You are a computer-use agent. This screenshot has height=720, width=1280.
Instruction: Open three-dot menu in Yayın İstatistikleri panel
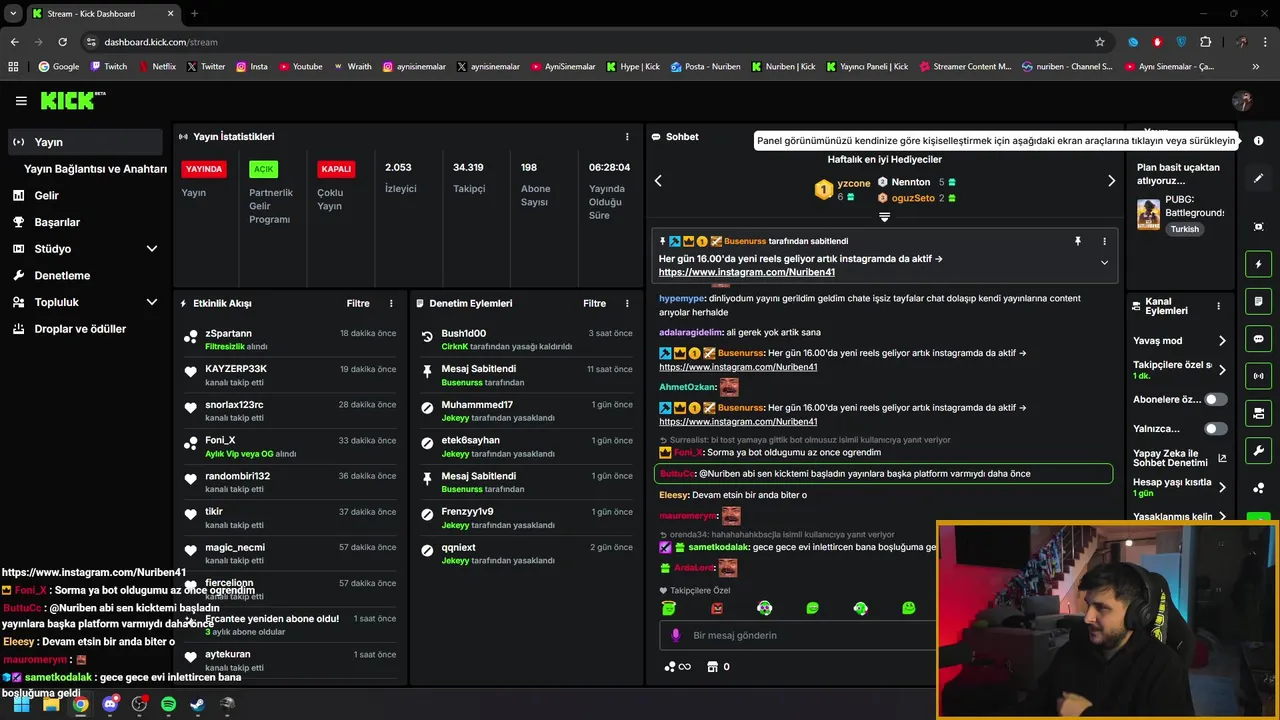point(627,136)
